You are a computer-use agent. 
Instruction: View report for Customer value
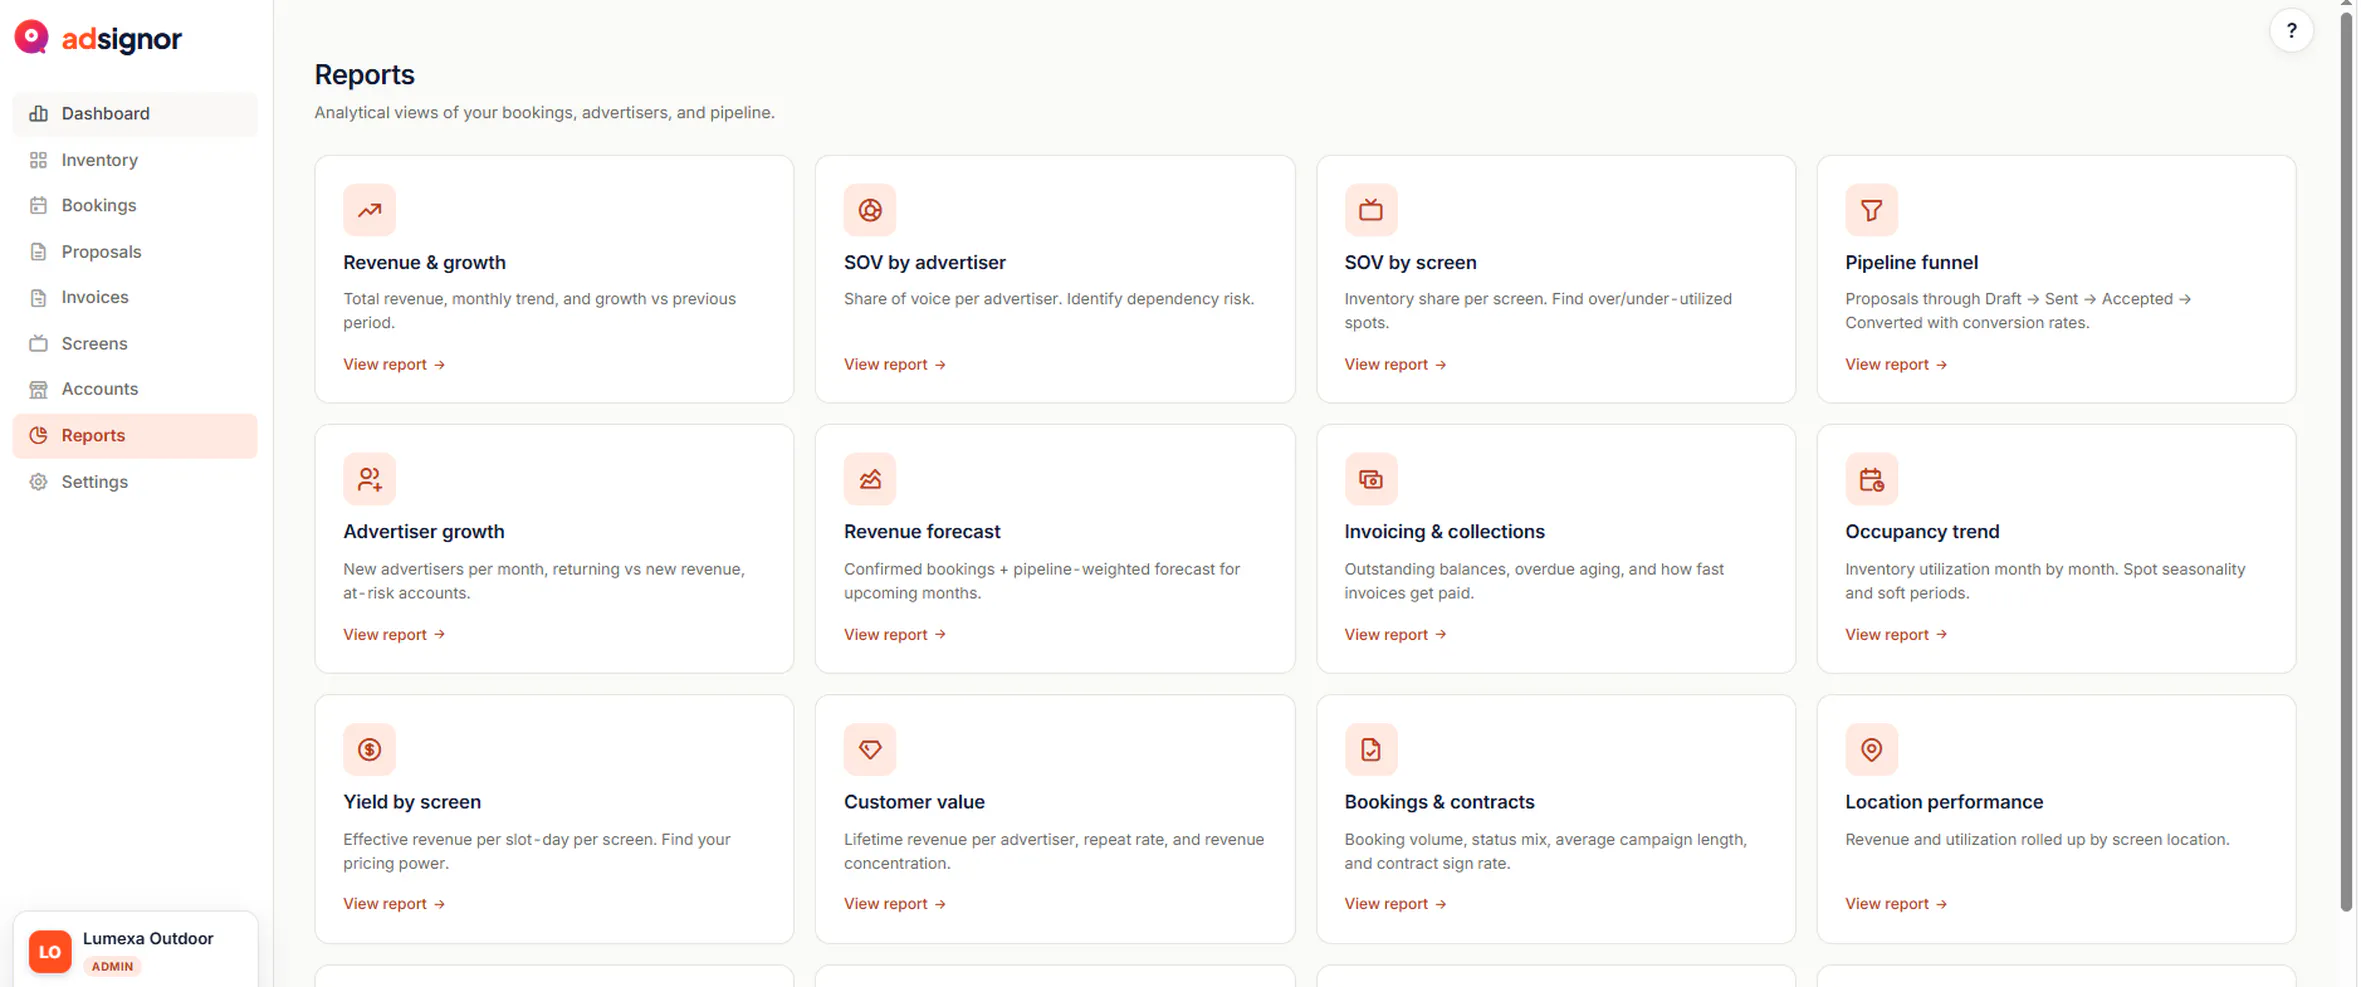(895, 903)
